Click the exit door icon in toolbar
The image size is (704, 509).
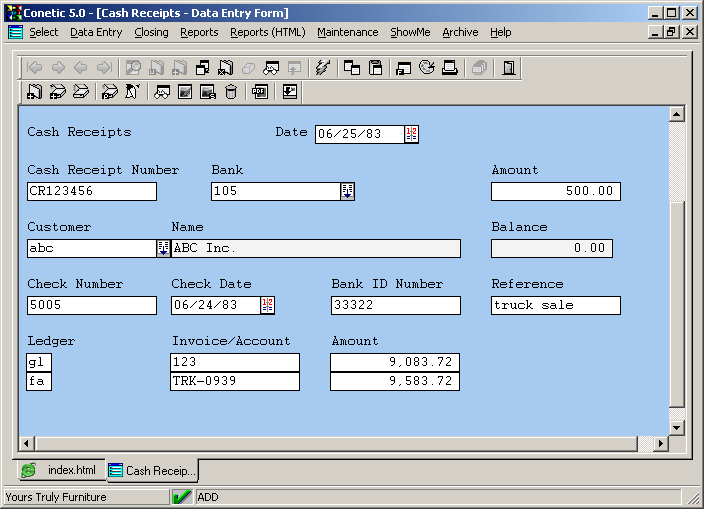tap(509, 68)
